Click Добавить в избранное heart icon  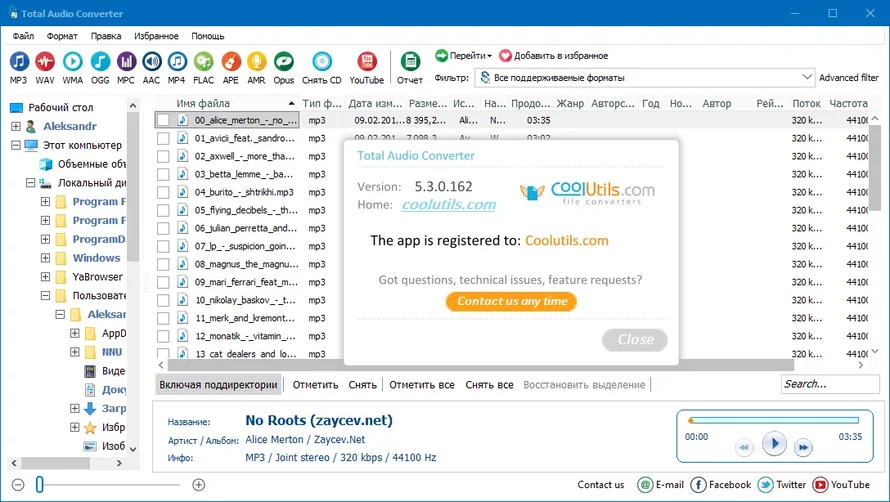pyautogui.click(x=505, y=56)
